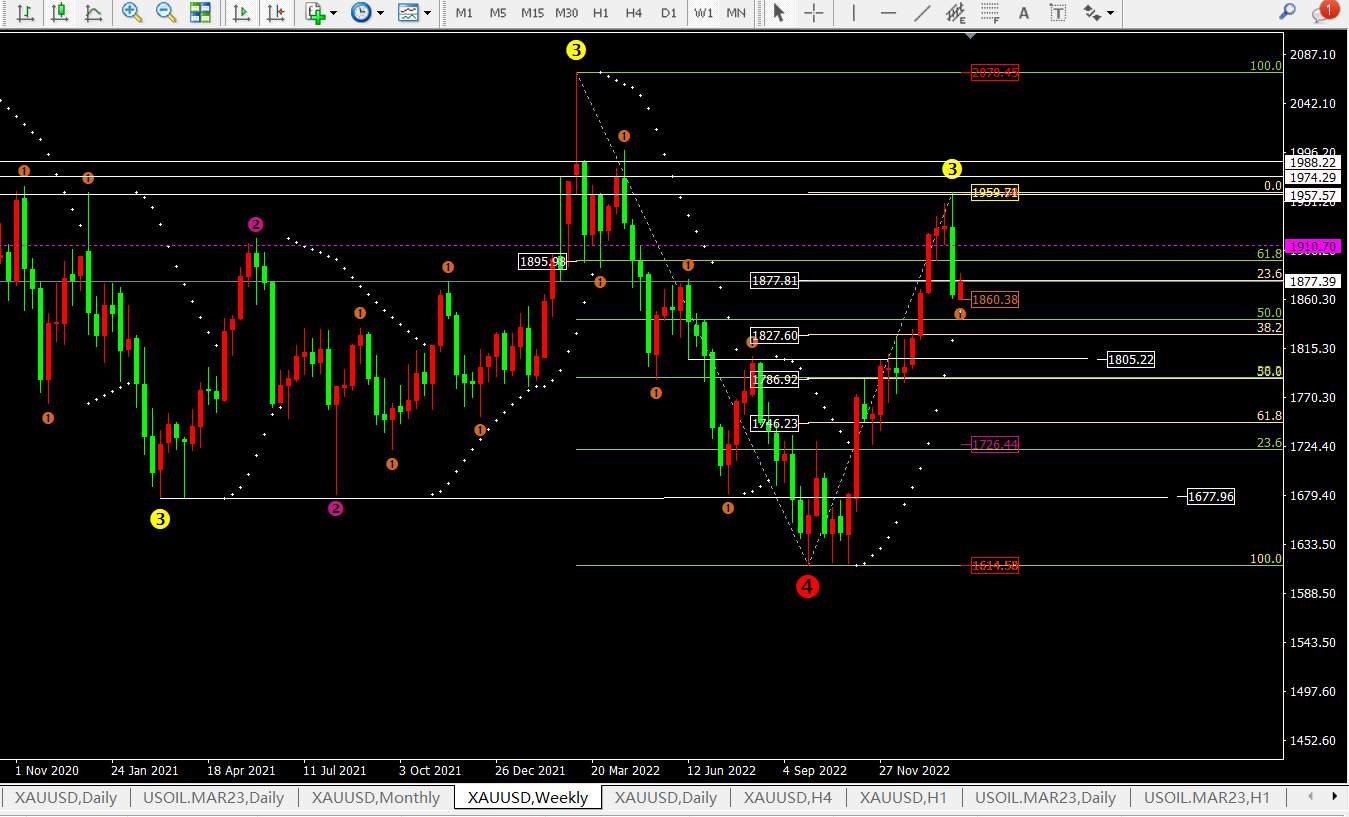Select the arrow cursor tool

click(779, 13)
